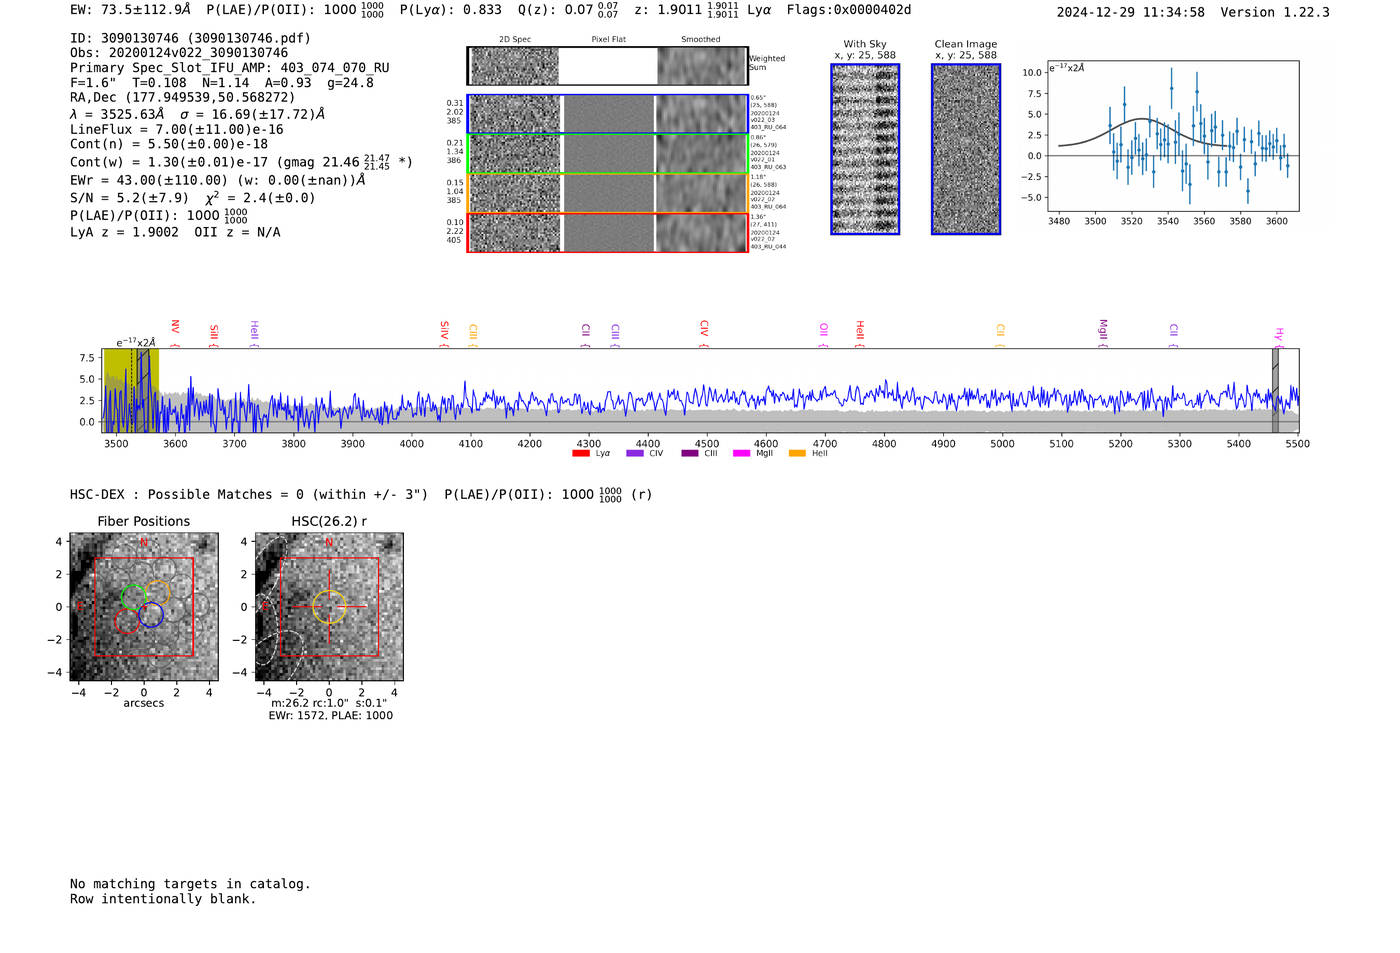Select the green-framed fiber spectrum row
This screenshot has width=1400, height=953.
(x=607, y=154)
